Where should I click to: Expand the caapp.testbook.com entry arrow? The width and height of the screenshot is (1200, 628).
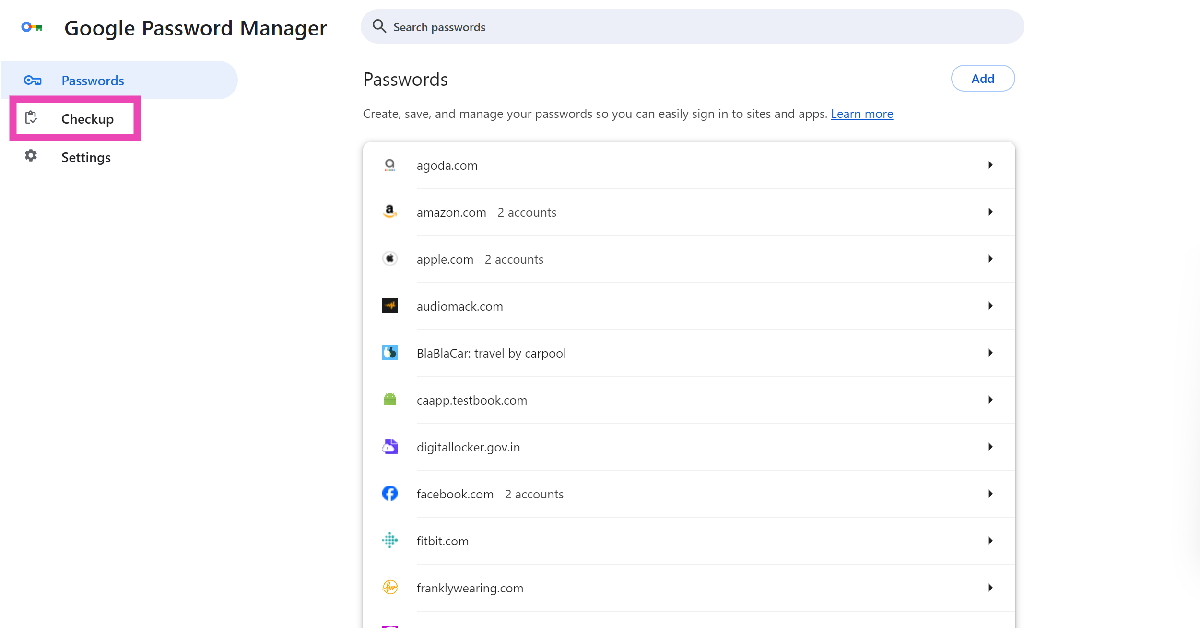990,400
